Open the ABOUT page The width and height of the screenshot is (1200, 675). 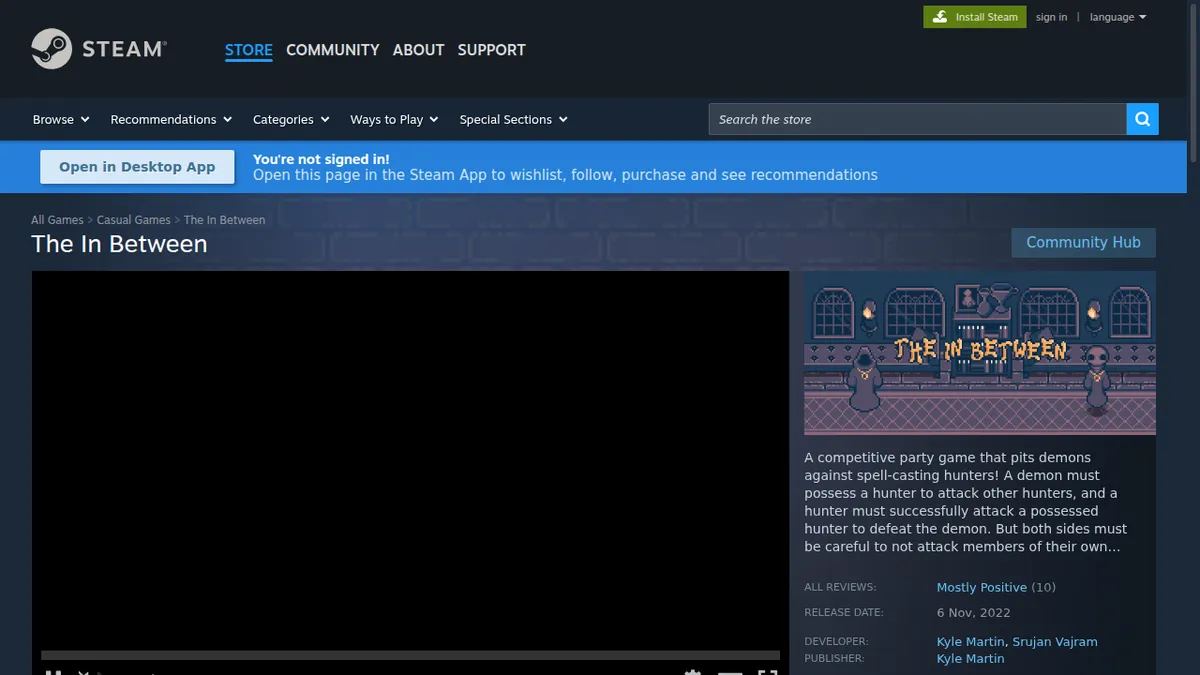pos(418,50)
